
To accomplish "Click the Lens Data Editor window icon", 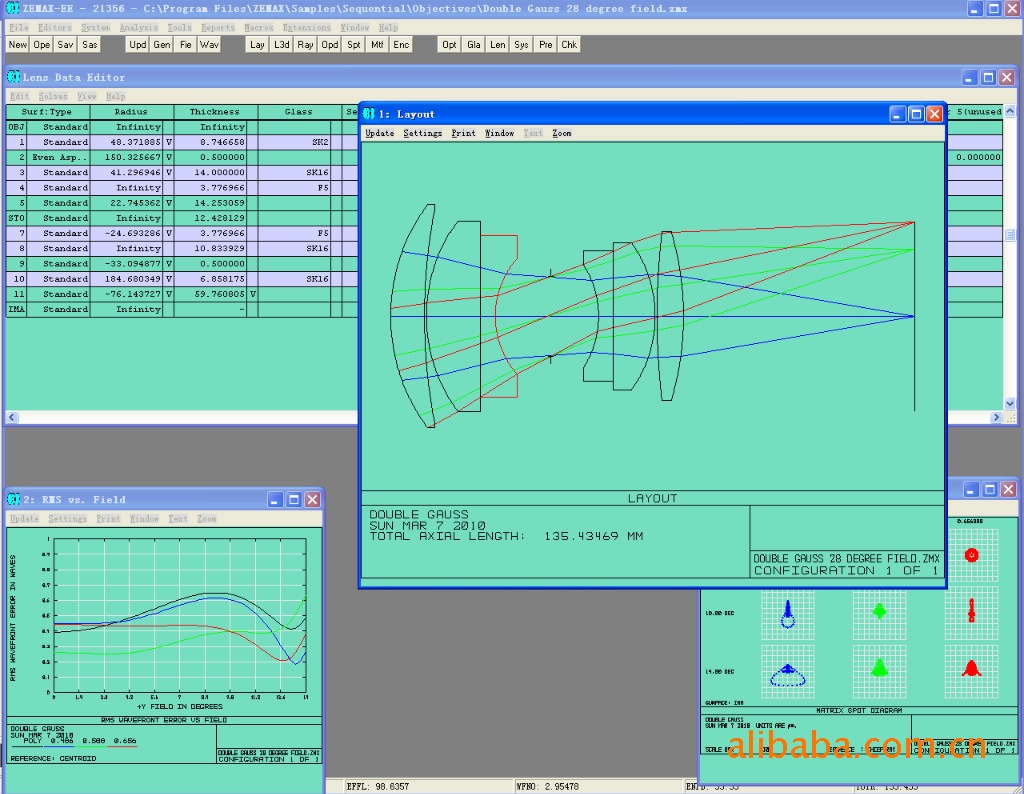I will click(x=13, y=77).
